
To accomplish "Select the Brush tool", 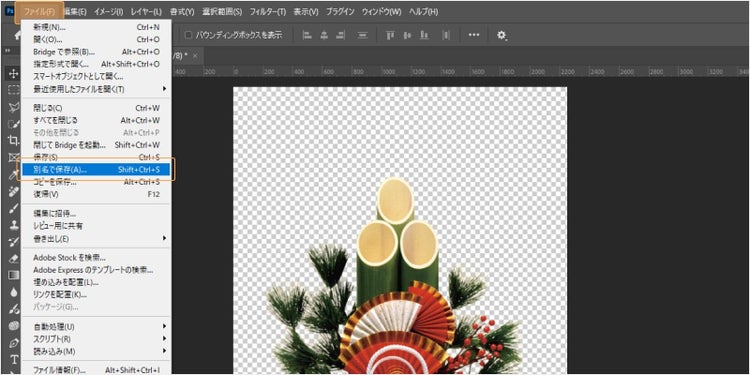I will coord(13,208).
